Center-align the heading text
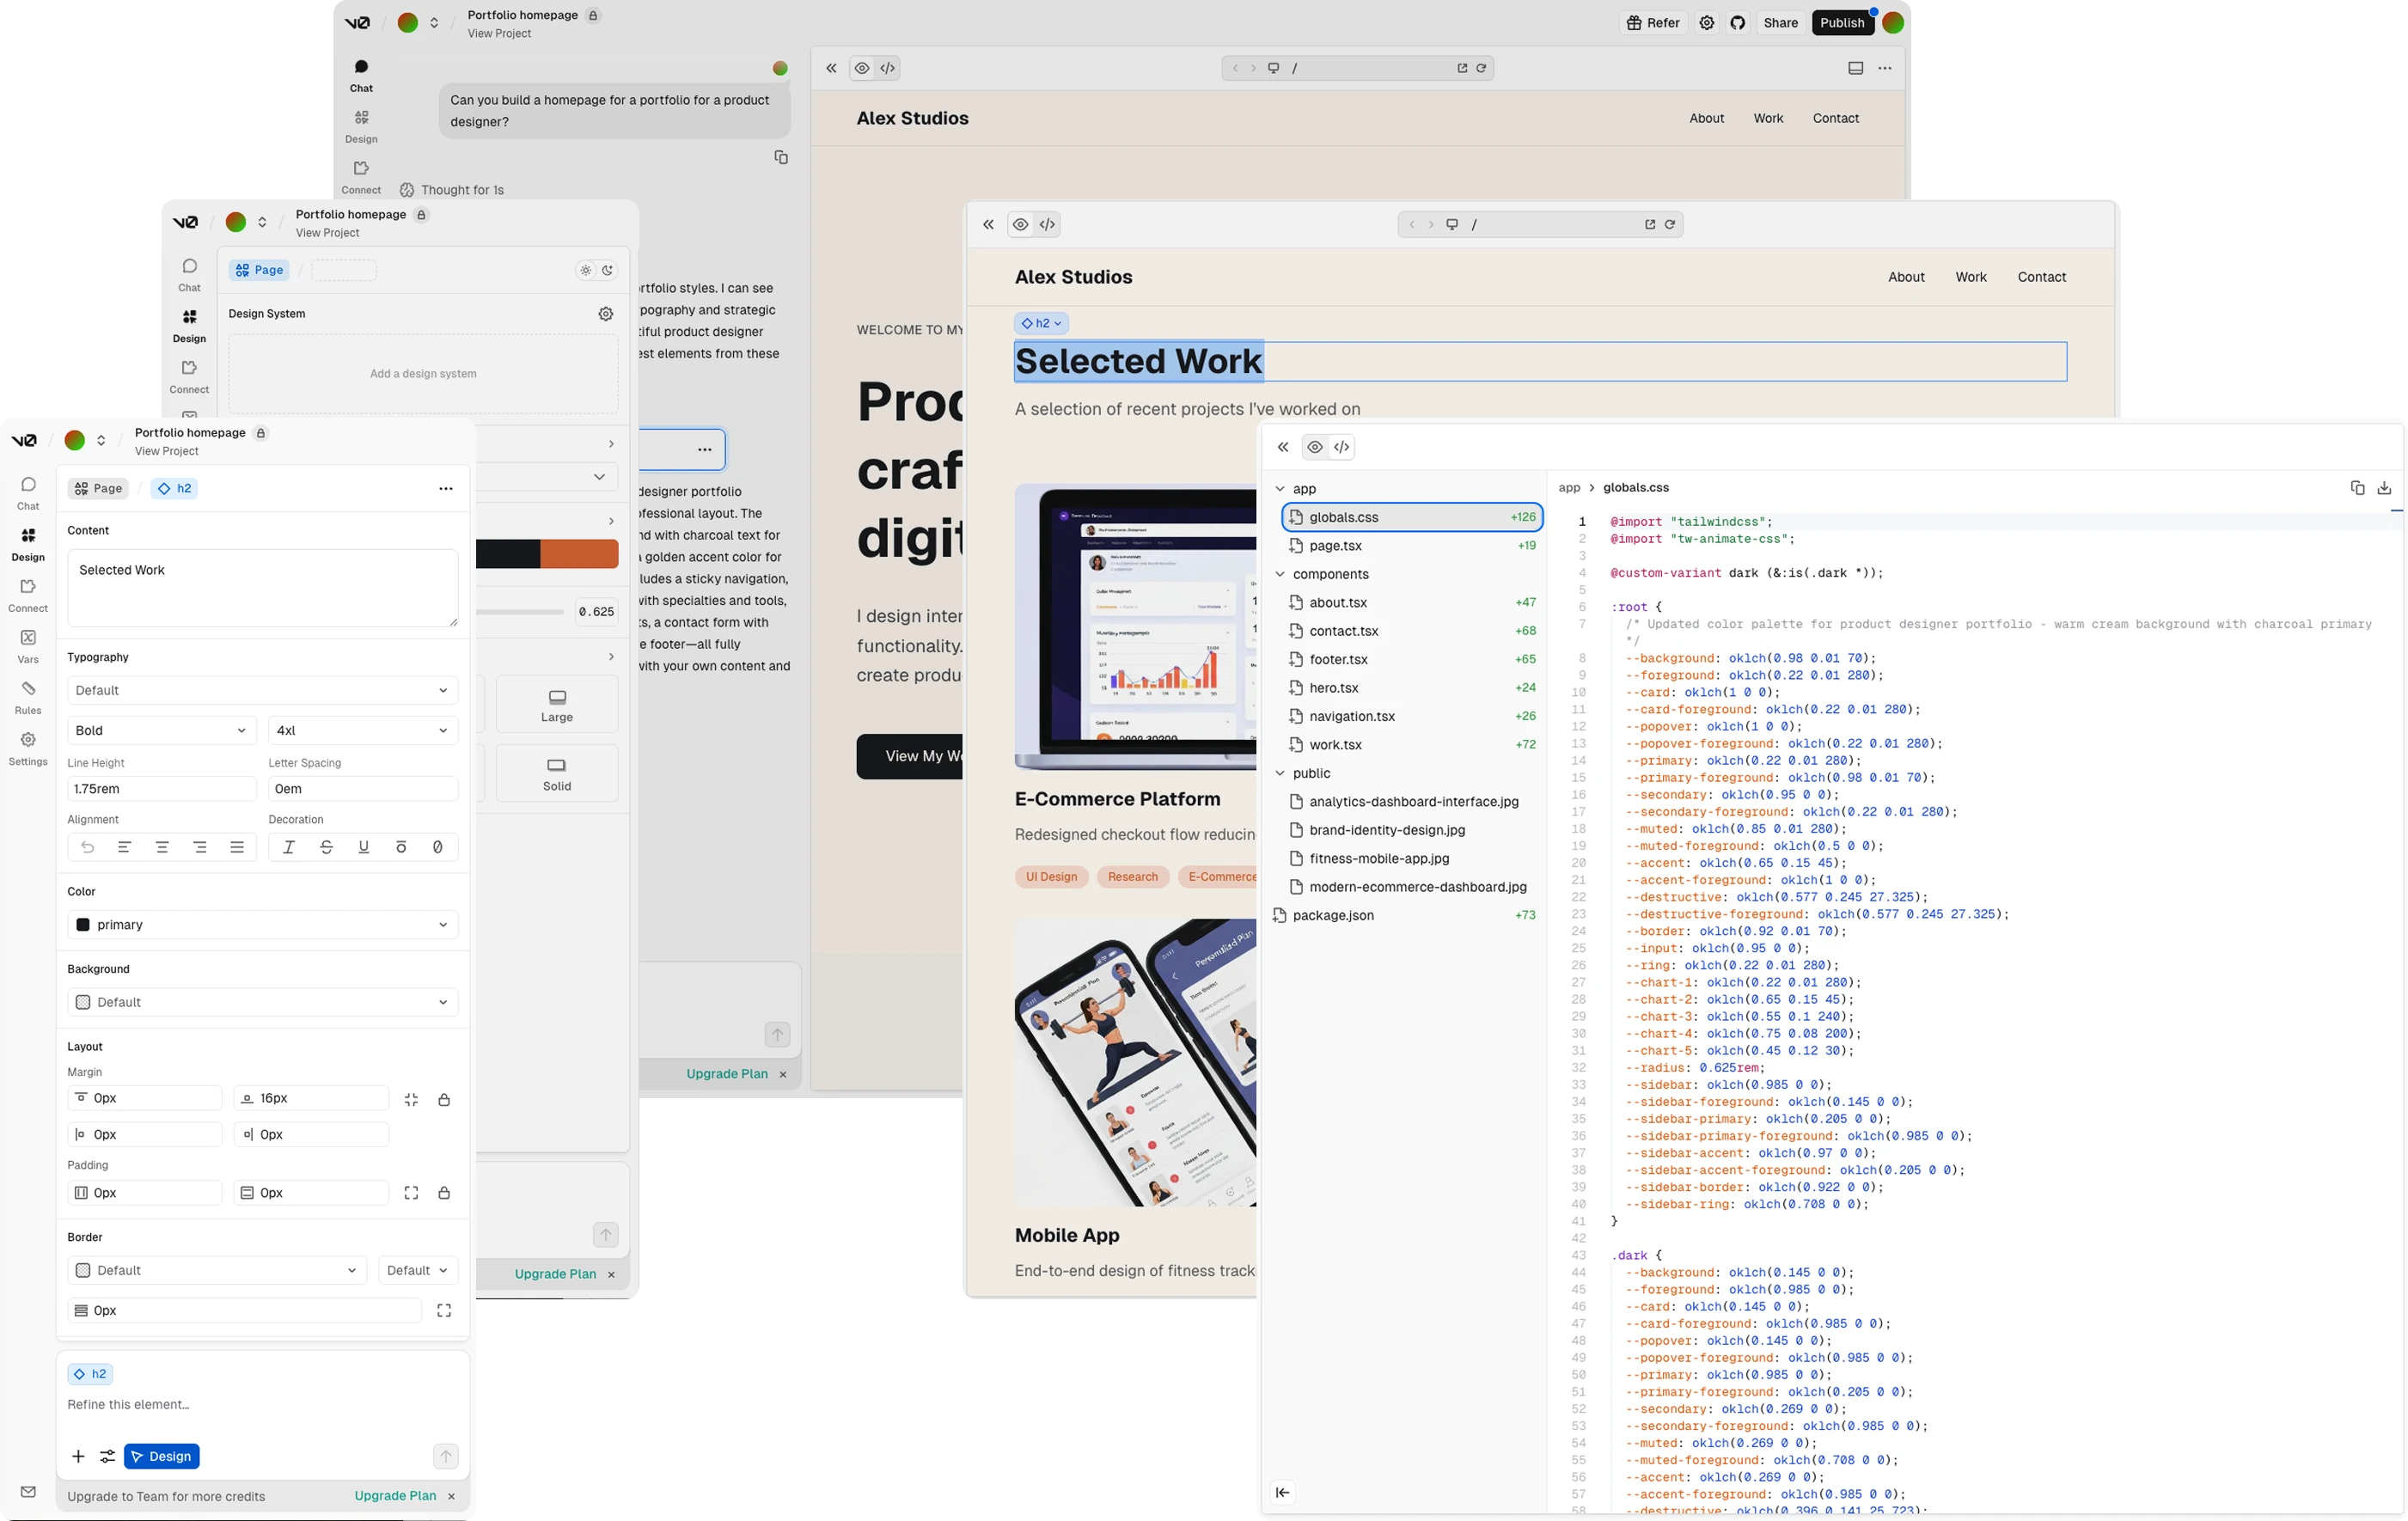Image resolution: width=2408 pixels, height=1521 pixels. [162, 847]
